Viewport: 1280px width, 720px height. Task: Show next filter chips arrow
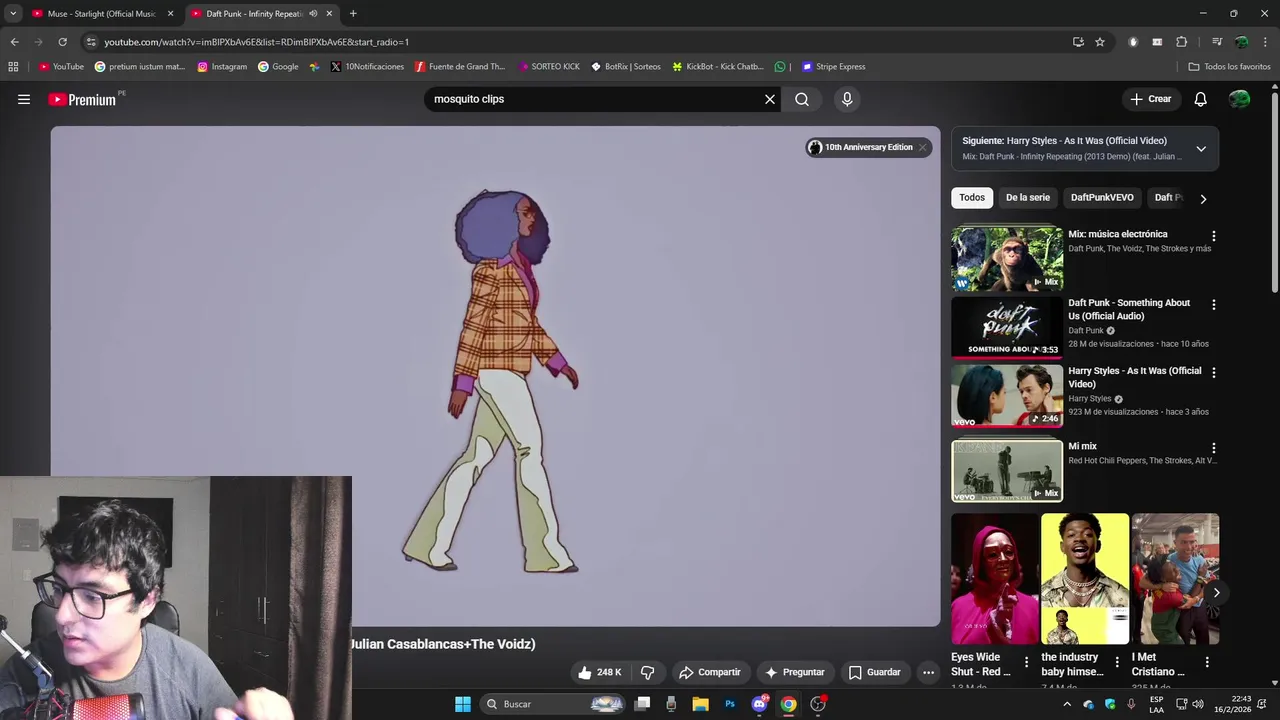[1203, 198]
